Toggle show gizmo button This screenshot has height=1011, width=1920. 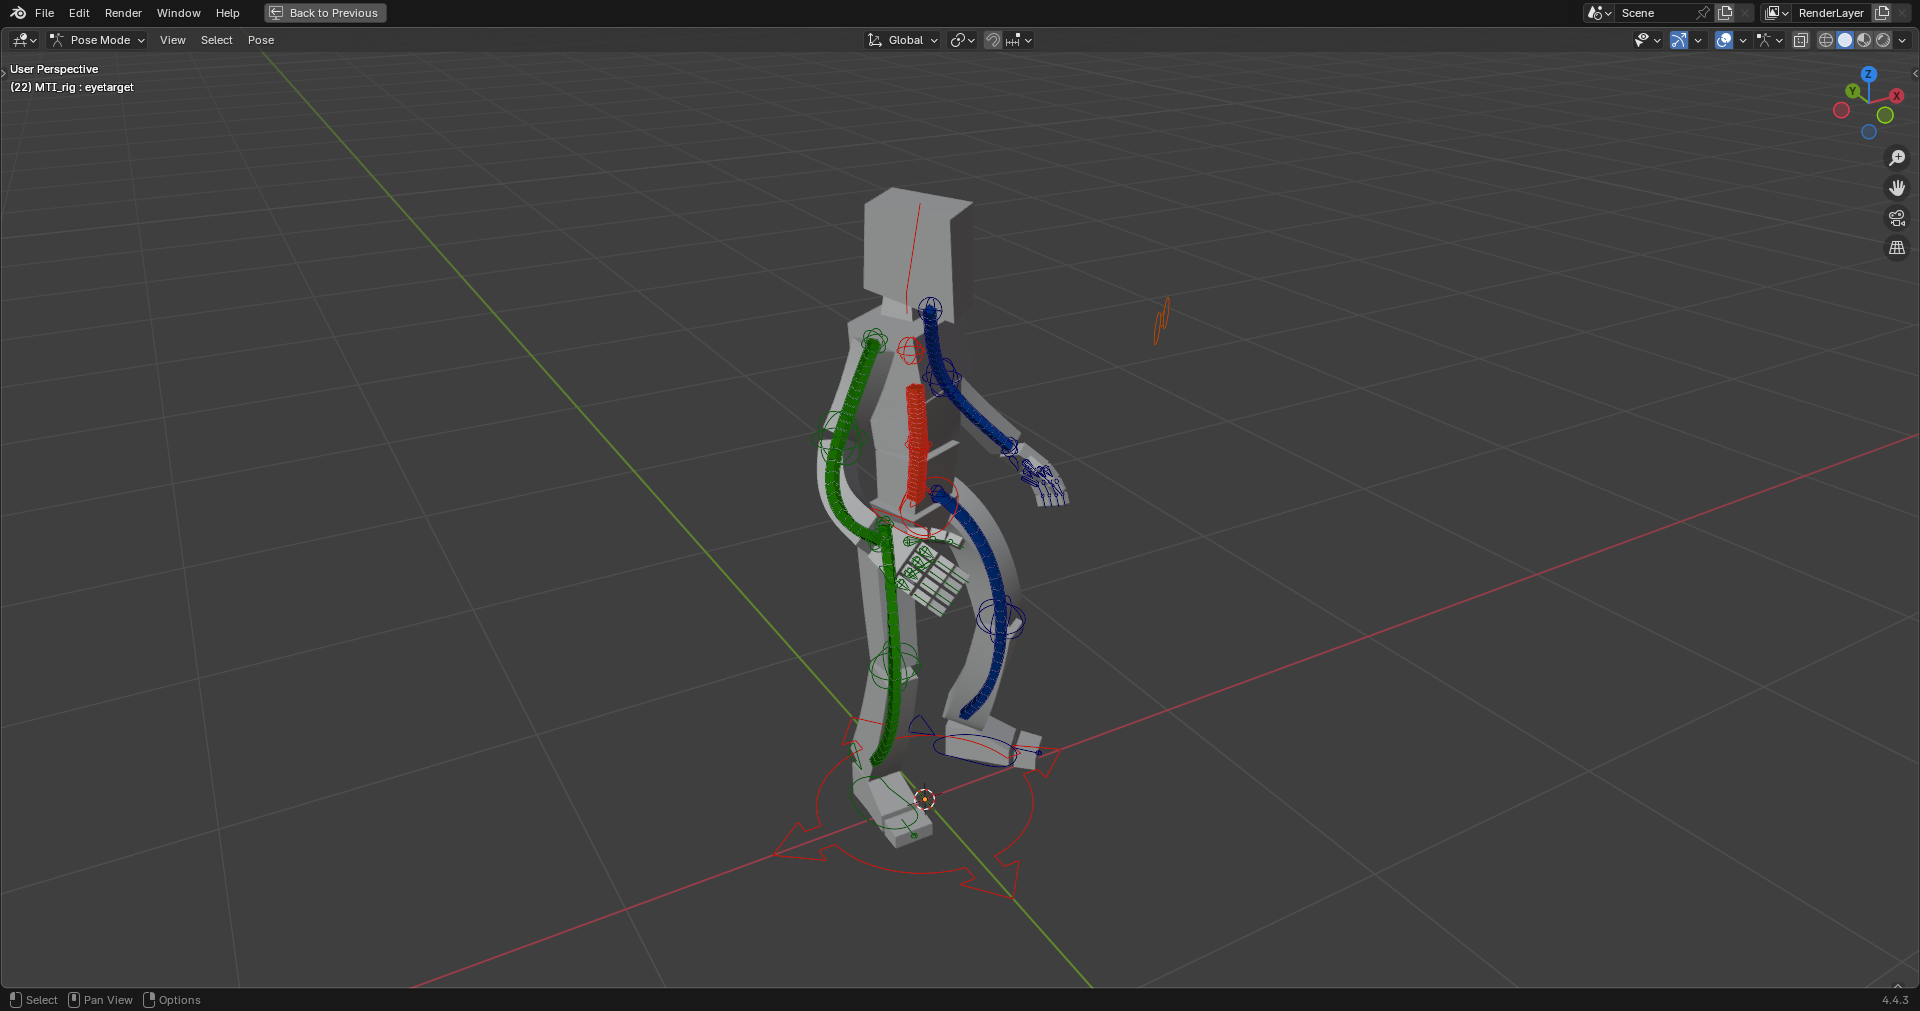pos(1679,40)
